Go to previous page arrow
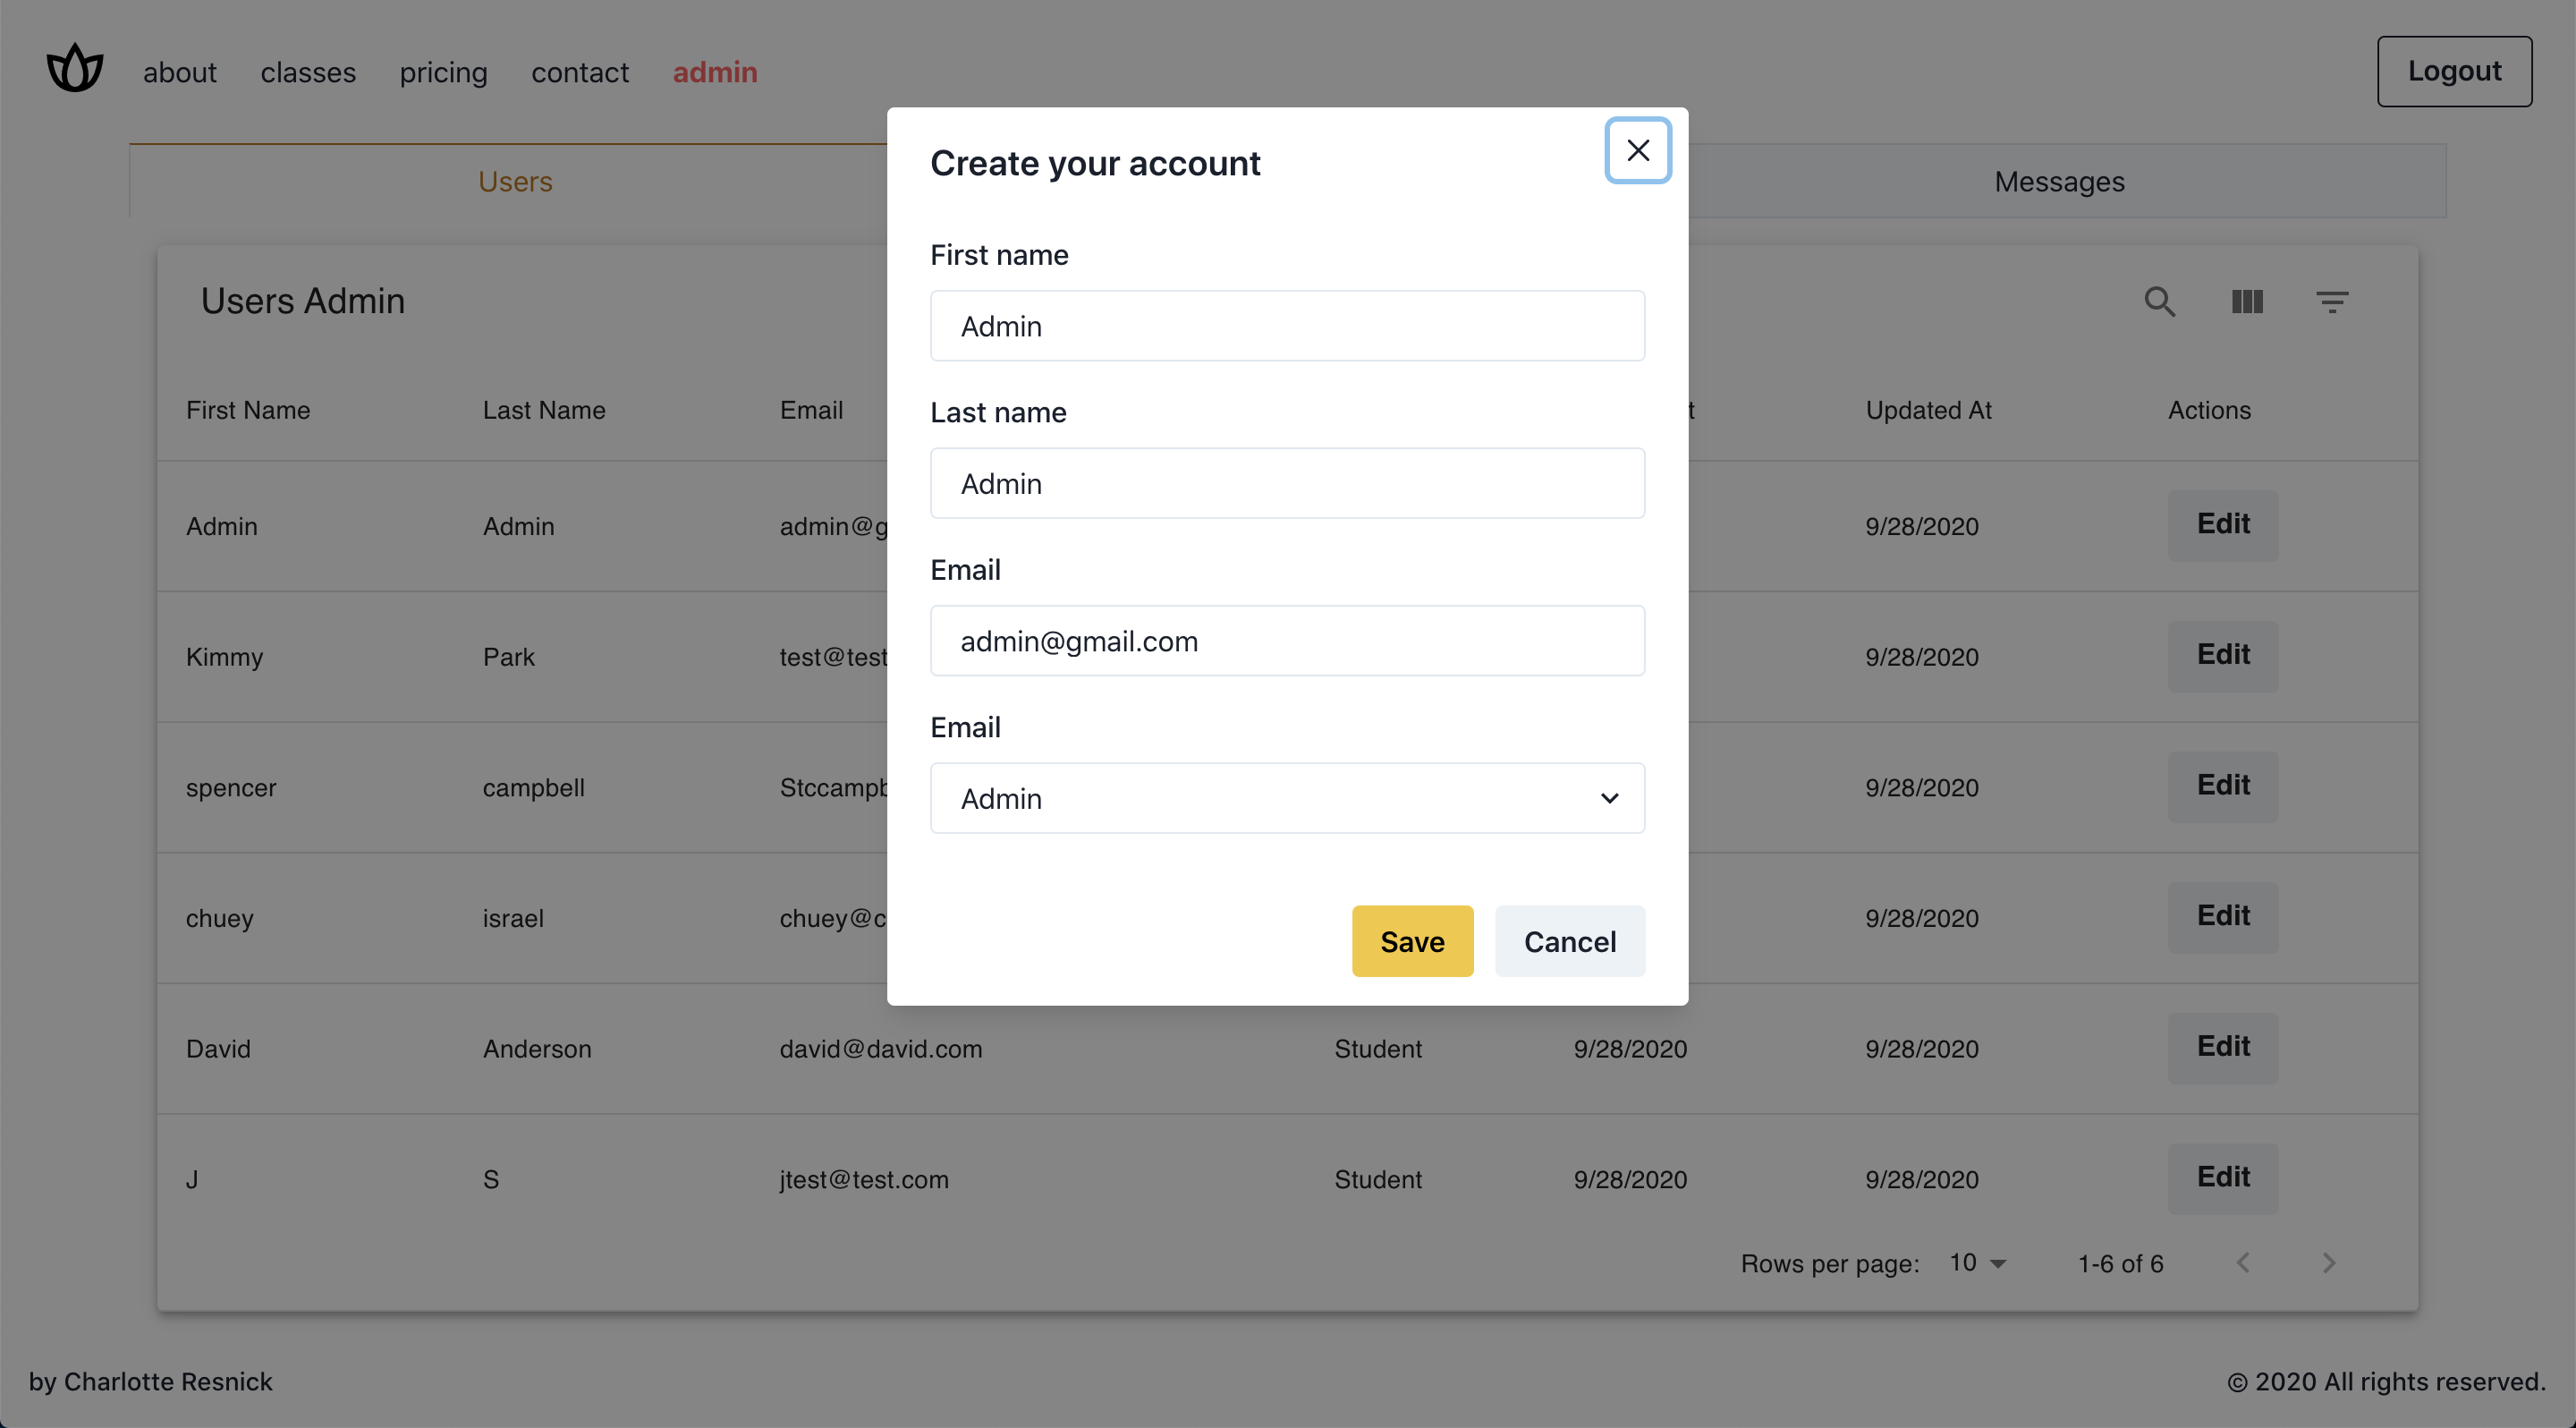Screen dimensions: 2576x1428 pos(2243,1263)
